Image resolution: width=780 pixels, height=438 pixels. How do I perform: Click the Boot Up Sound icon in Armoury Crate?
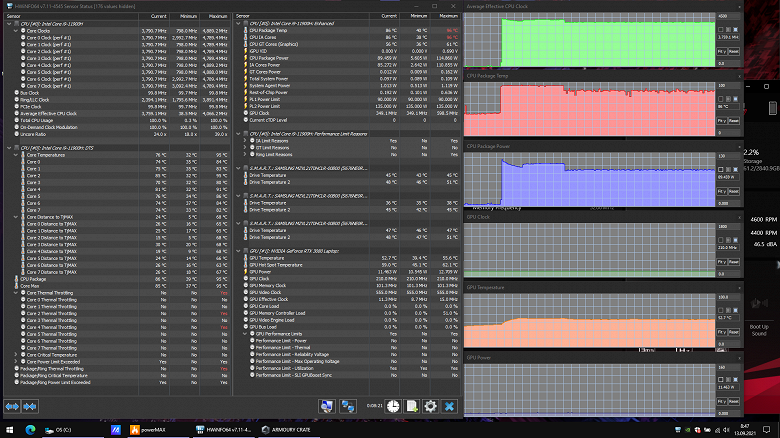(x=759, y=303)
